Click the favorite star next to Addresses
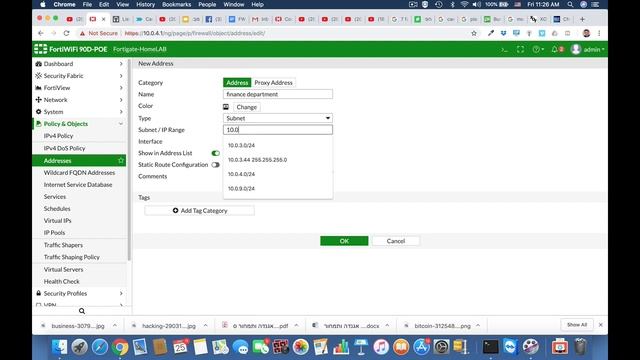 [121, 160]
